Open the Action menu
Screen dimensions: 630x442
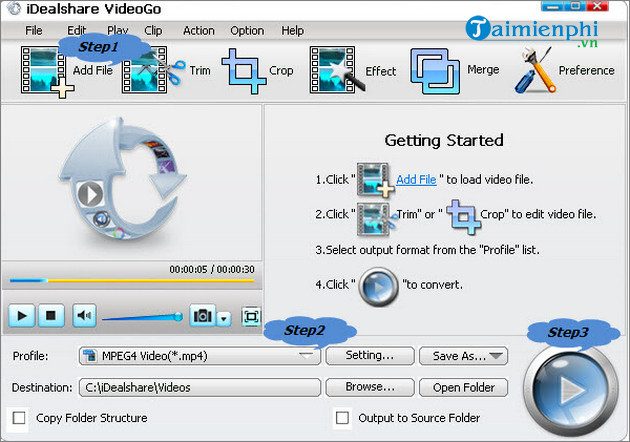tap(198, 31)
